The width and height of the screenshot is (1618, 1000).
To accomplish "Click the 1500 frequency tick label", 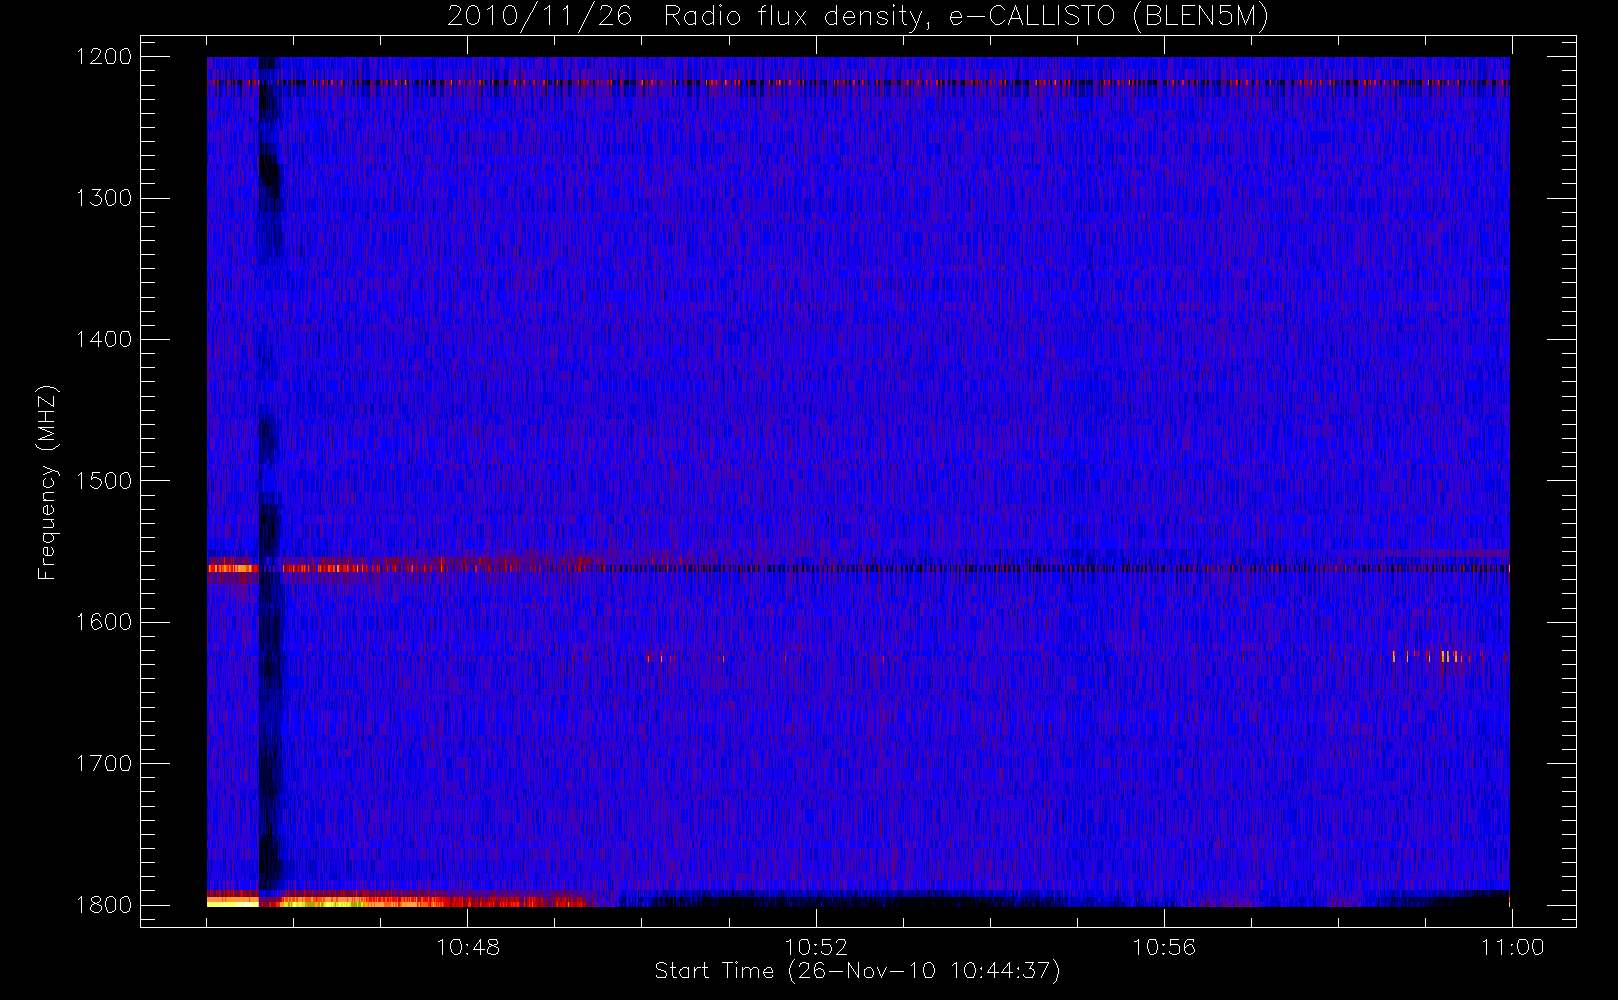I will coord(104,481).
